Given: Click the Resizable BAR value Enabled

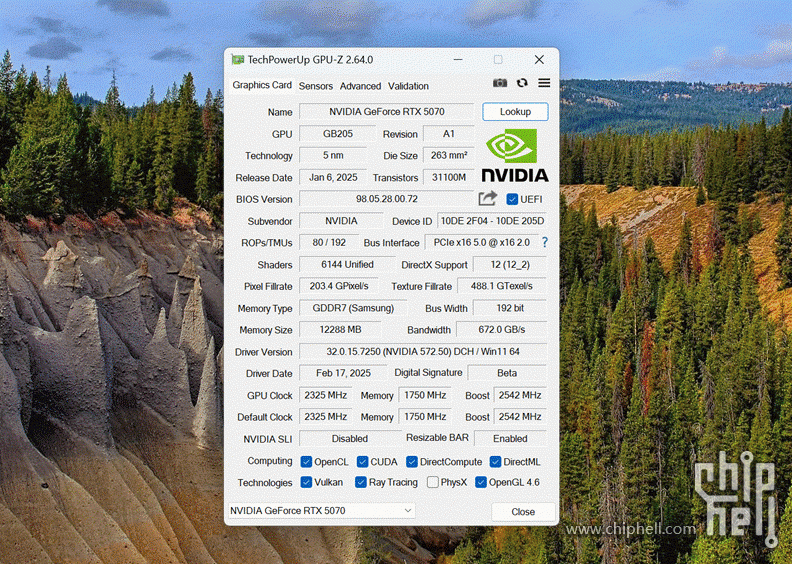Looking at the screenshot, I should pyautogui.click(x=510, y=439).
